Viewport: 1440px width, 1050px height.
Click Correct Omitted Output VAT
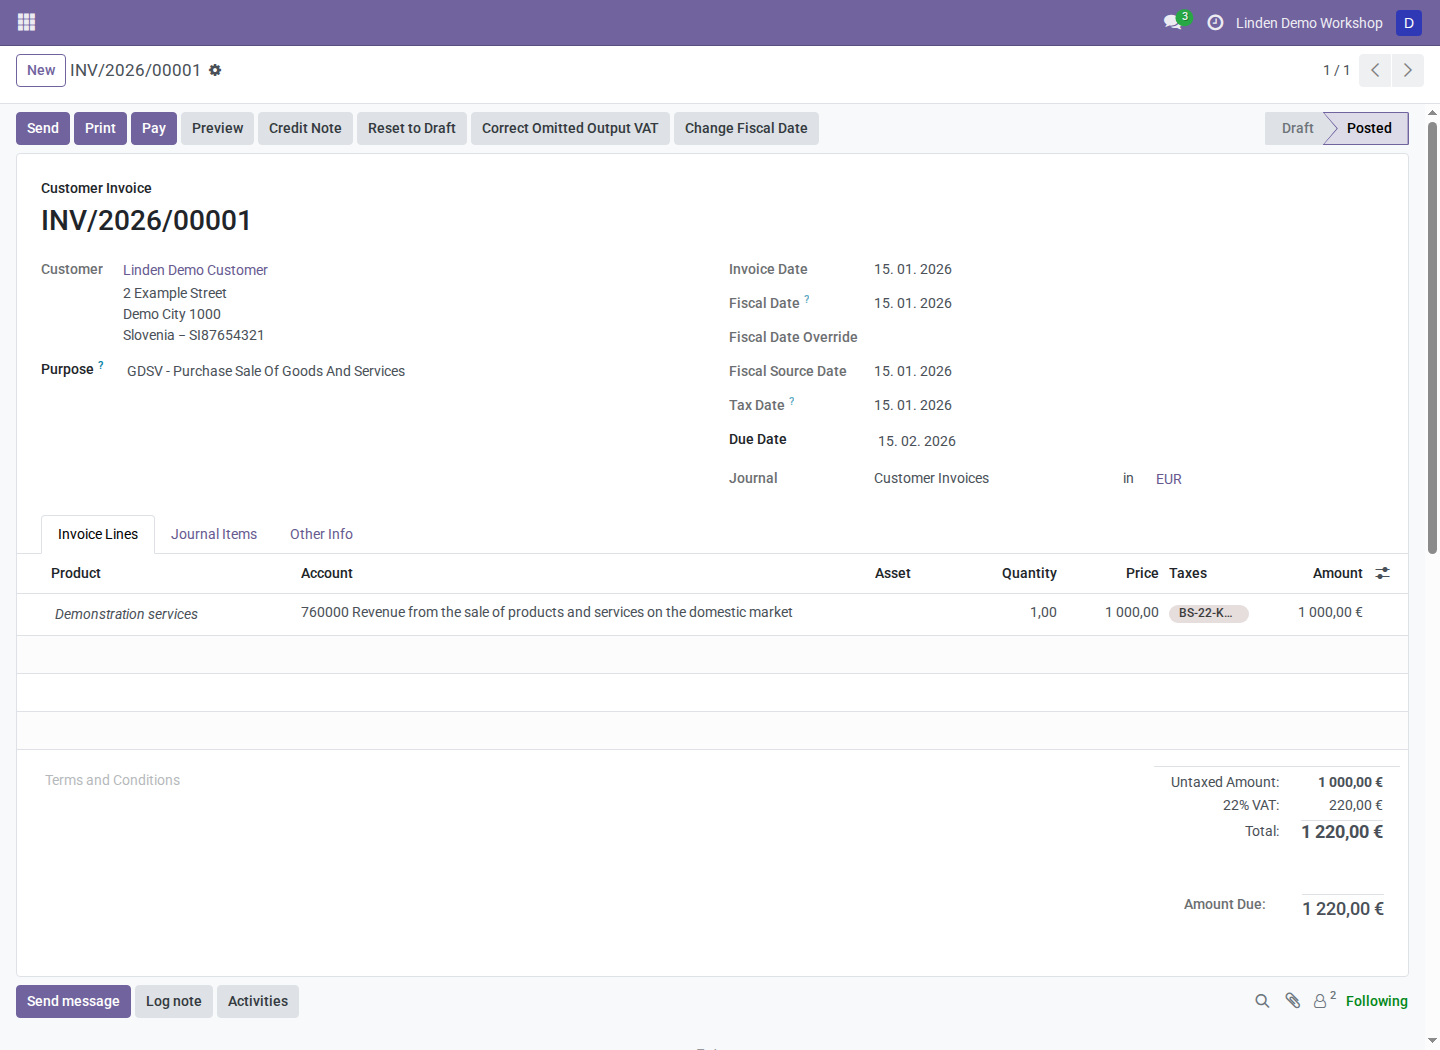point(570,128)
